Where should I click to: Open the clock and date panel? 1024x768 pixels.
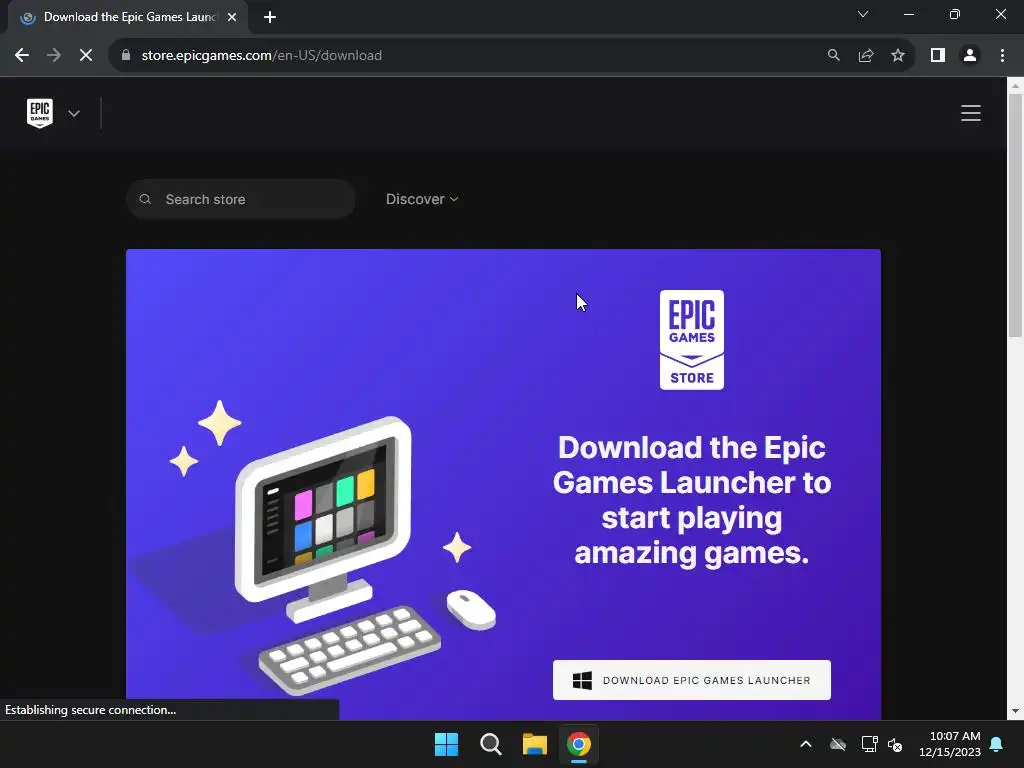pos(950,744)
